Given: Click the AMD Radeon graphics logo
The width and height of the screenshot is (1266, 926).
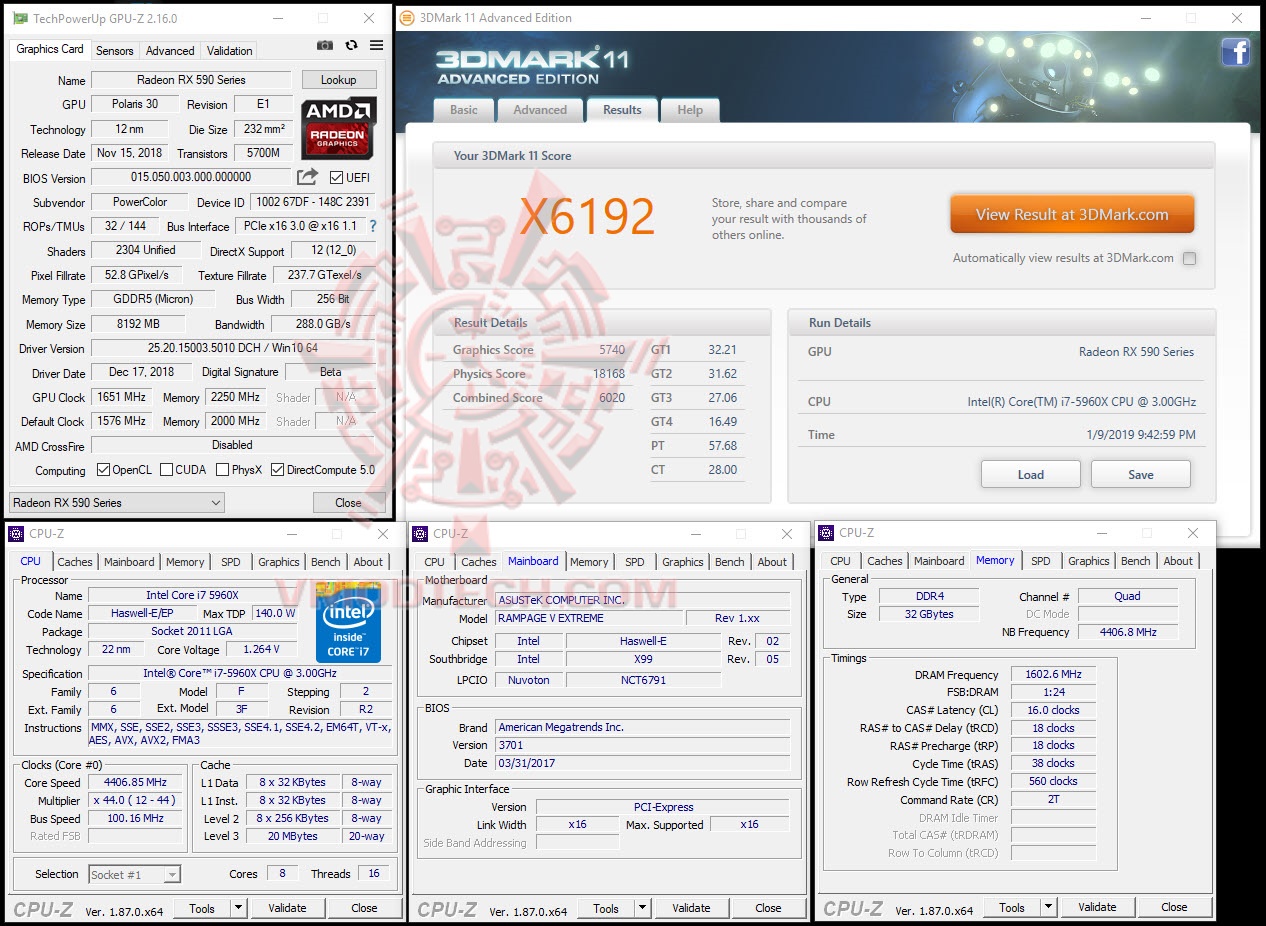Looking at the screenshot, I should (x=339, y=127).
